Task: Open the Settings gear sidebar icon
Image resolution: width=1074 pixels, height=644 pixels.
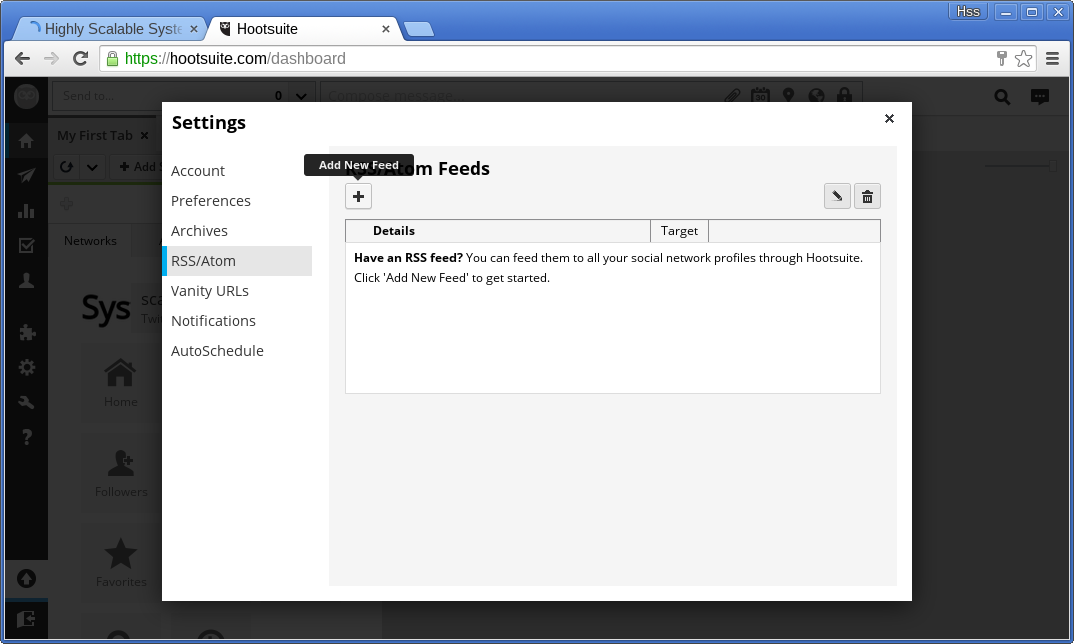Action: pyautogui.click(x=26, y=368)
